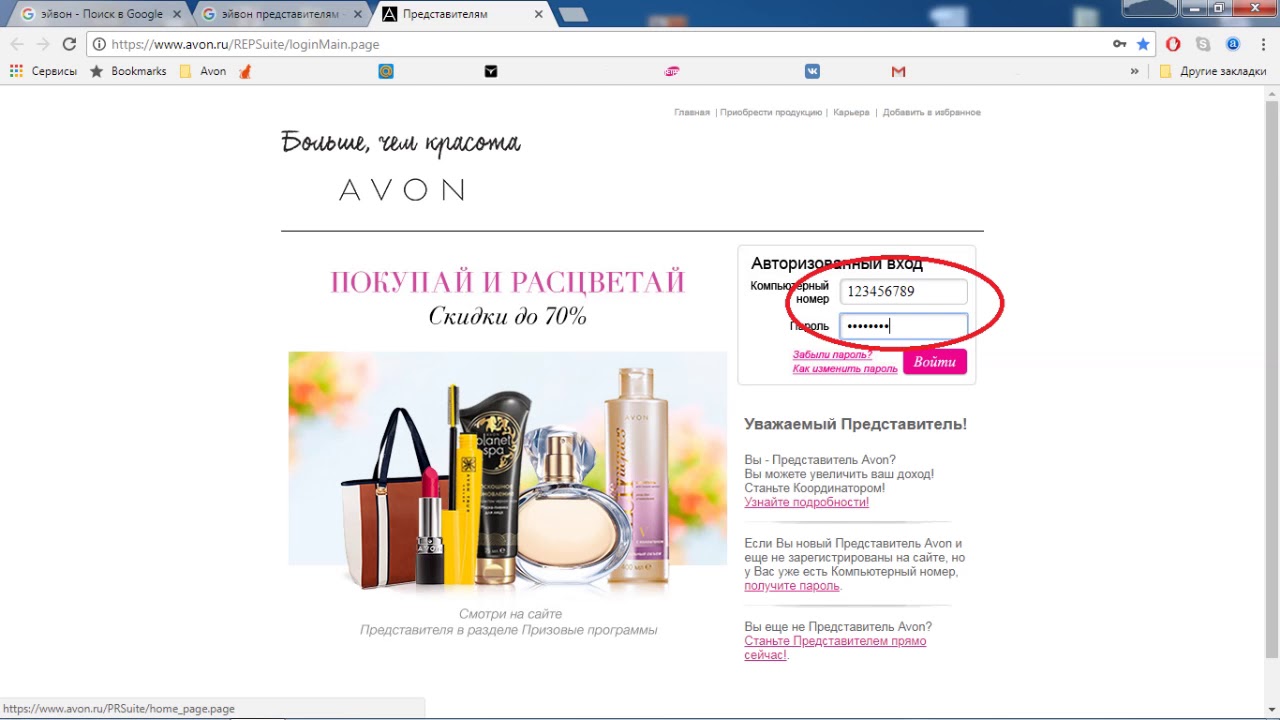
Task: Open the black Y bookmark icon
Action: coord(491,71)
